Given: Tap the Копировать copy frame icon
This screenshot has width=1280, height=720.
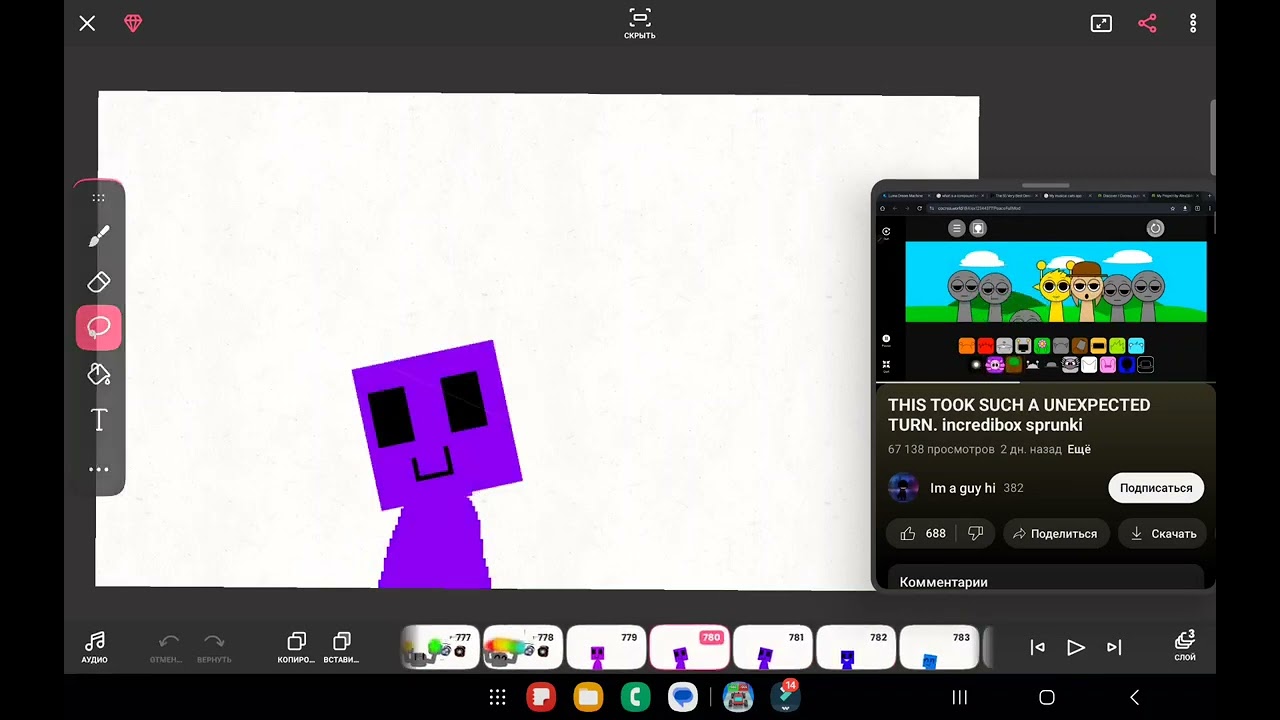Looking at the screenshot, I should point(296,647).
